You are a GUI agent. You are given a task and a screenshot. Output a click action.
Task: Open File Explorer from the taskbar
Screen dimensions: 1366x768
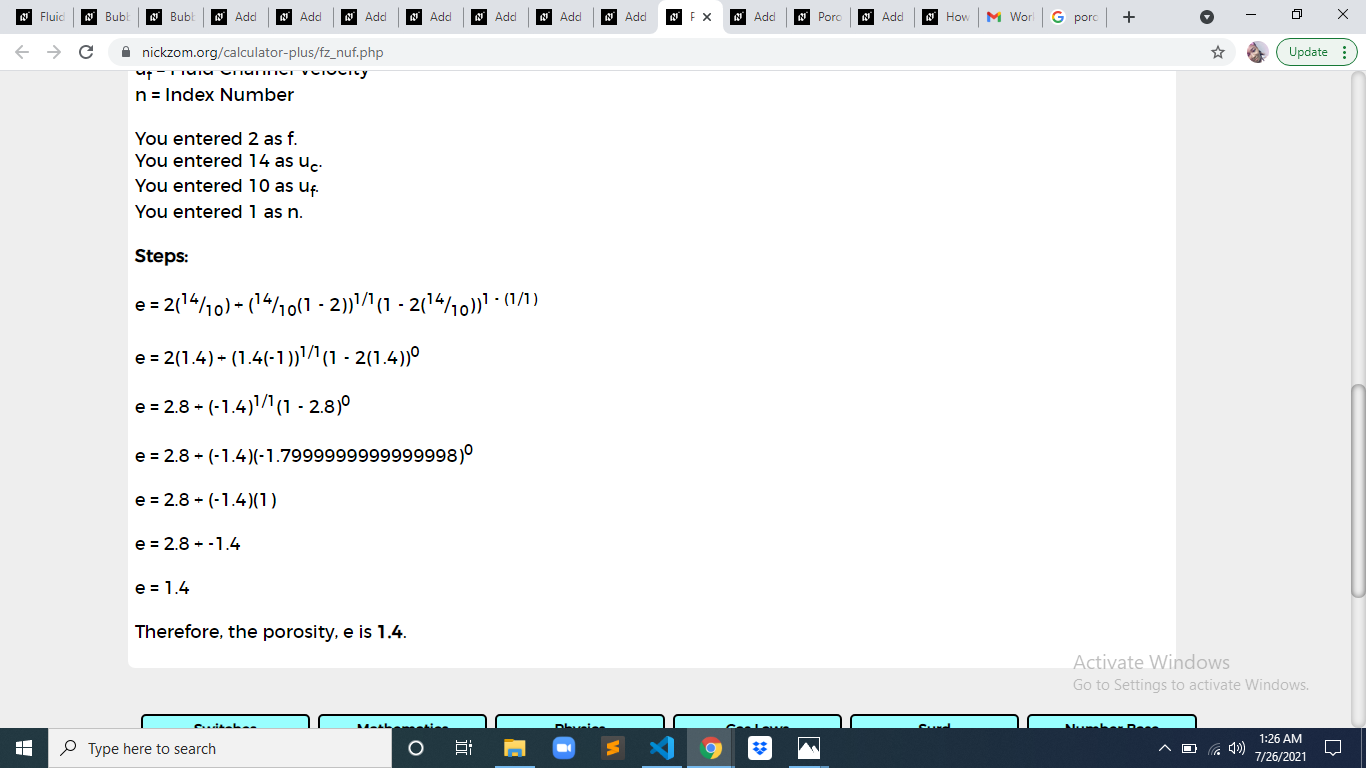[514, 748]
